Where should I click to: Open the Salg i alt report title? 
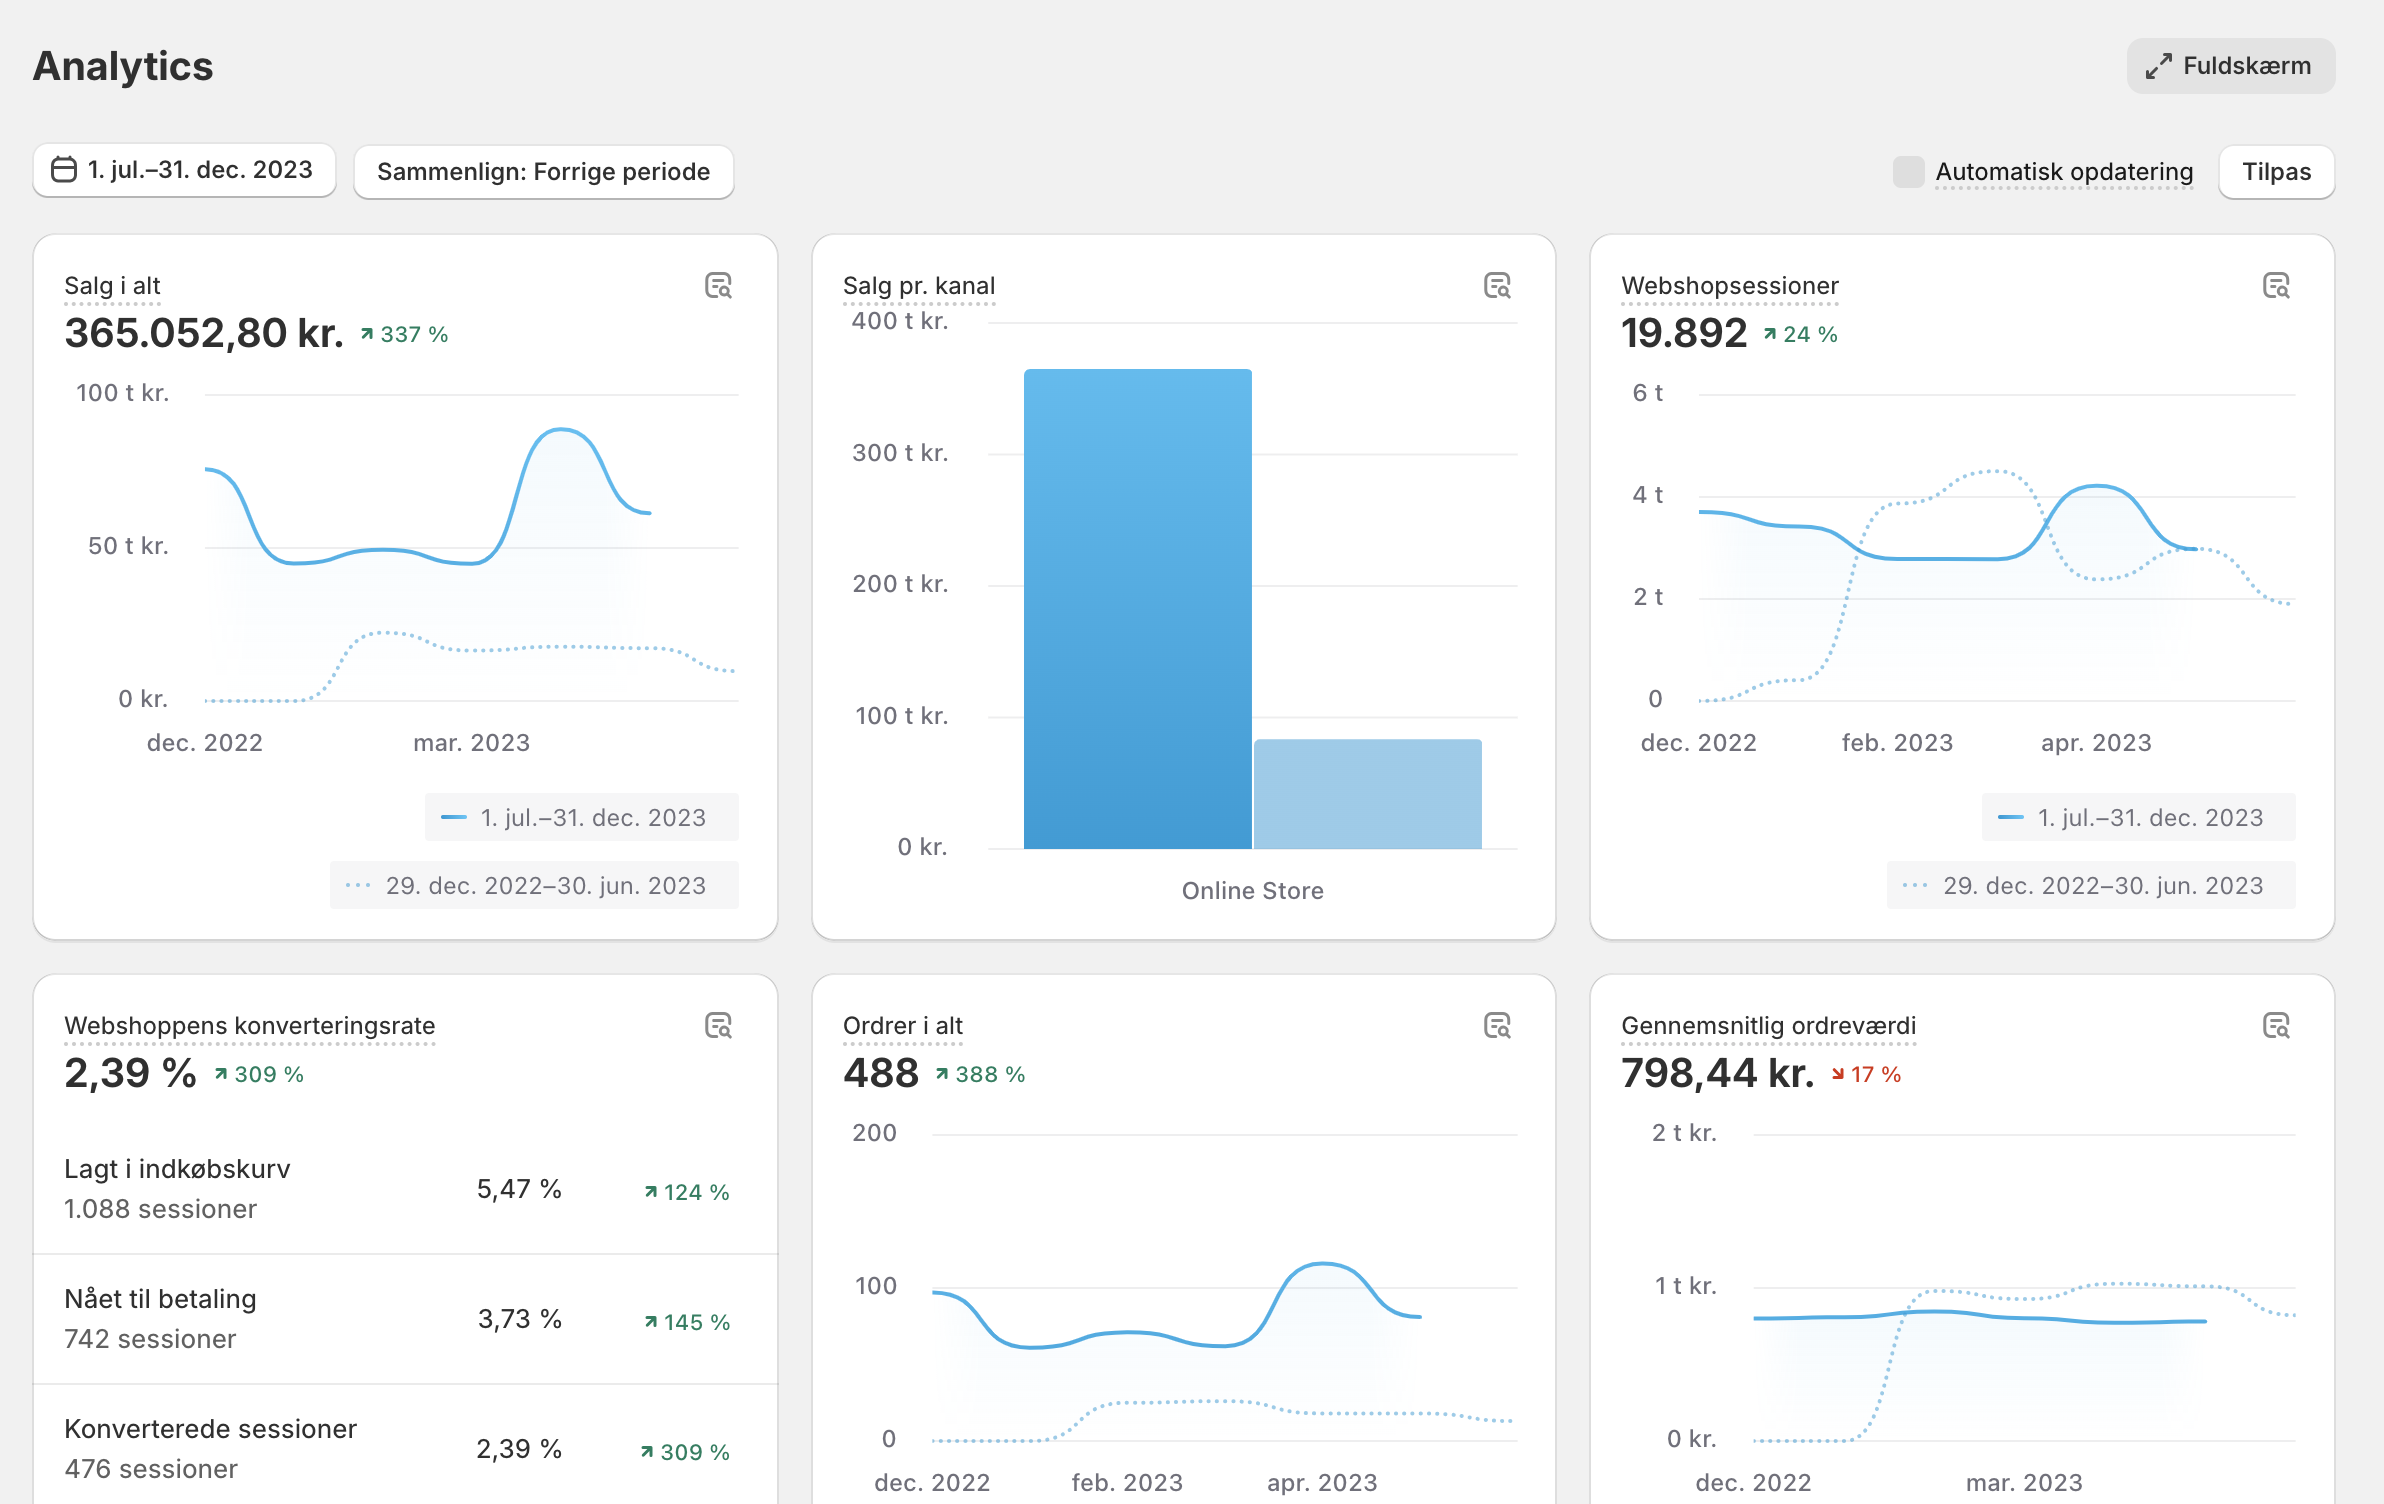[x=112, y=286]
